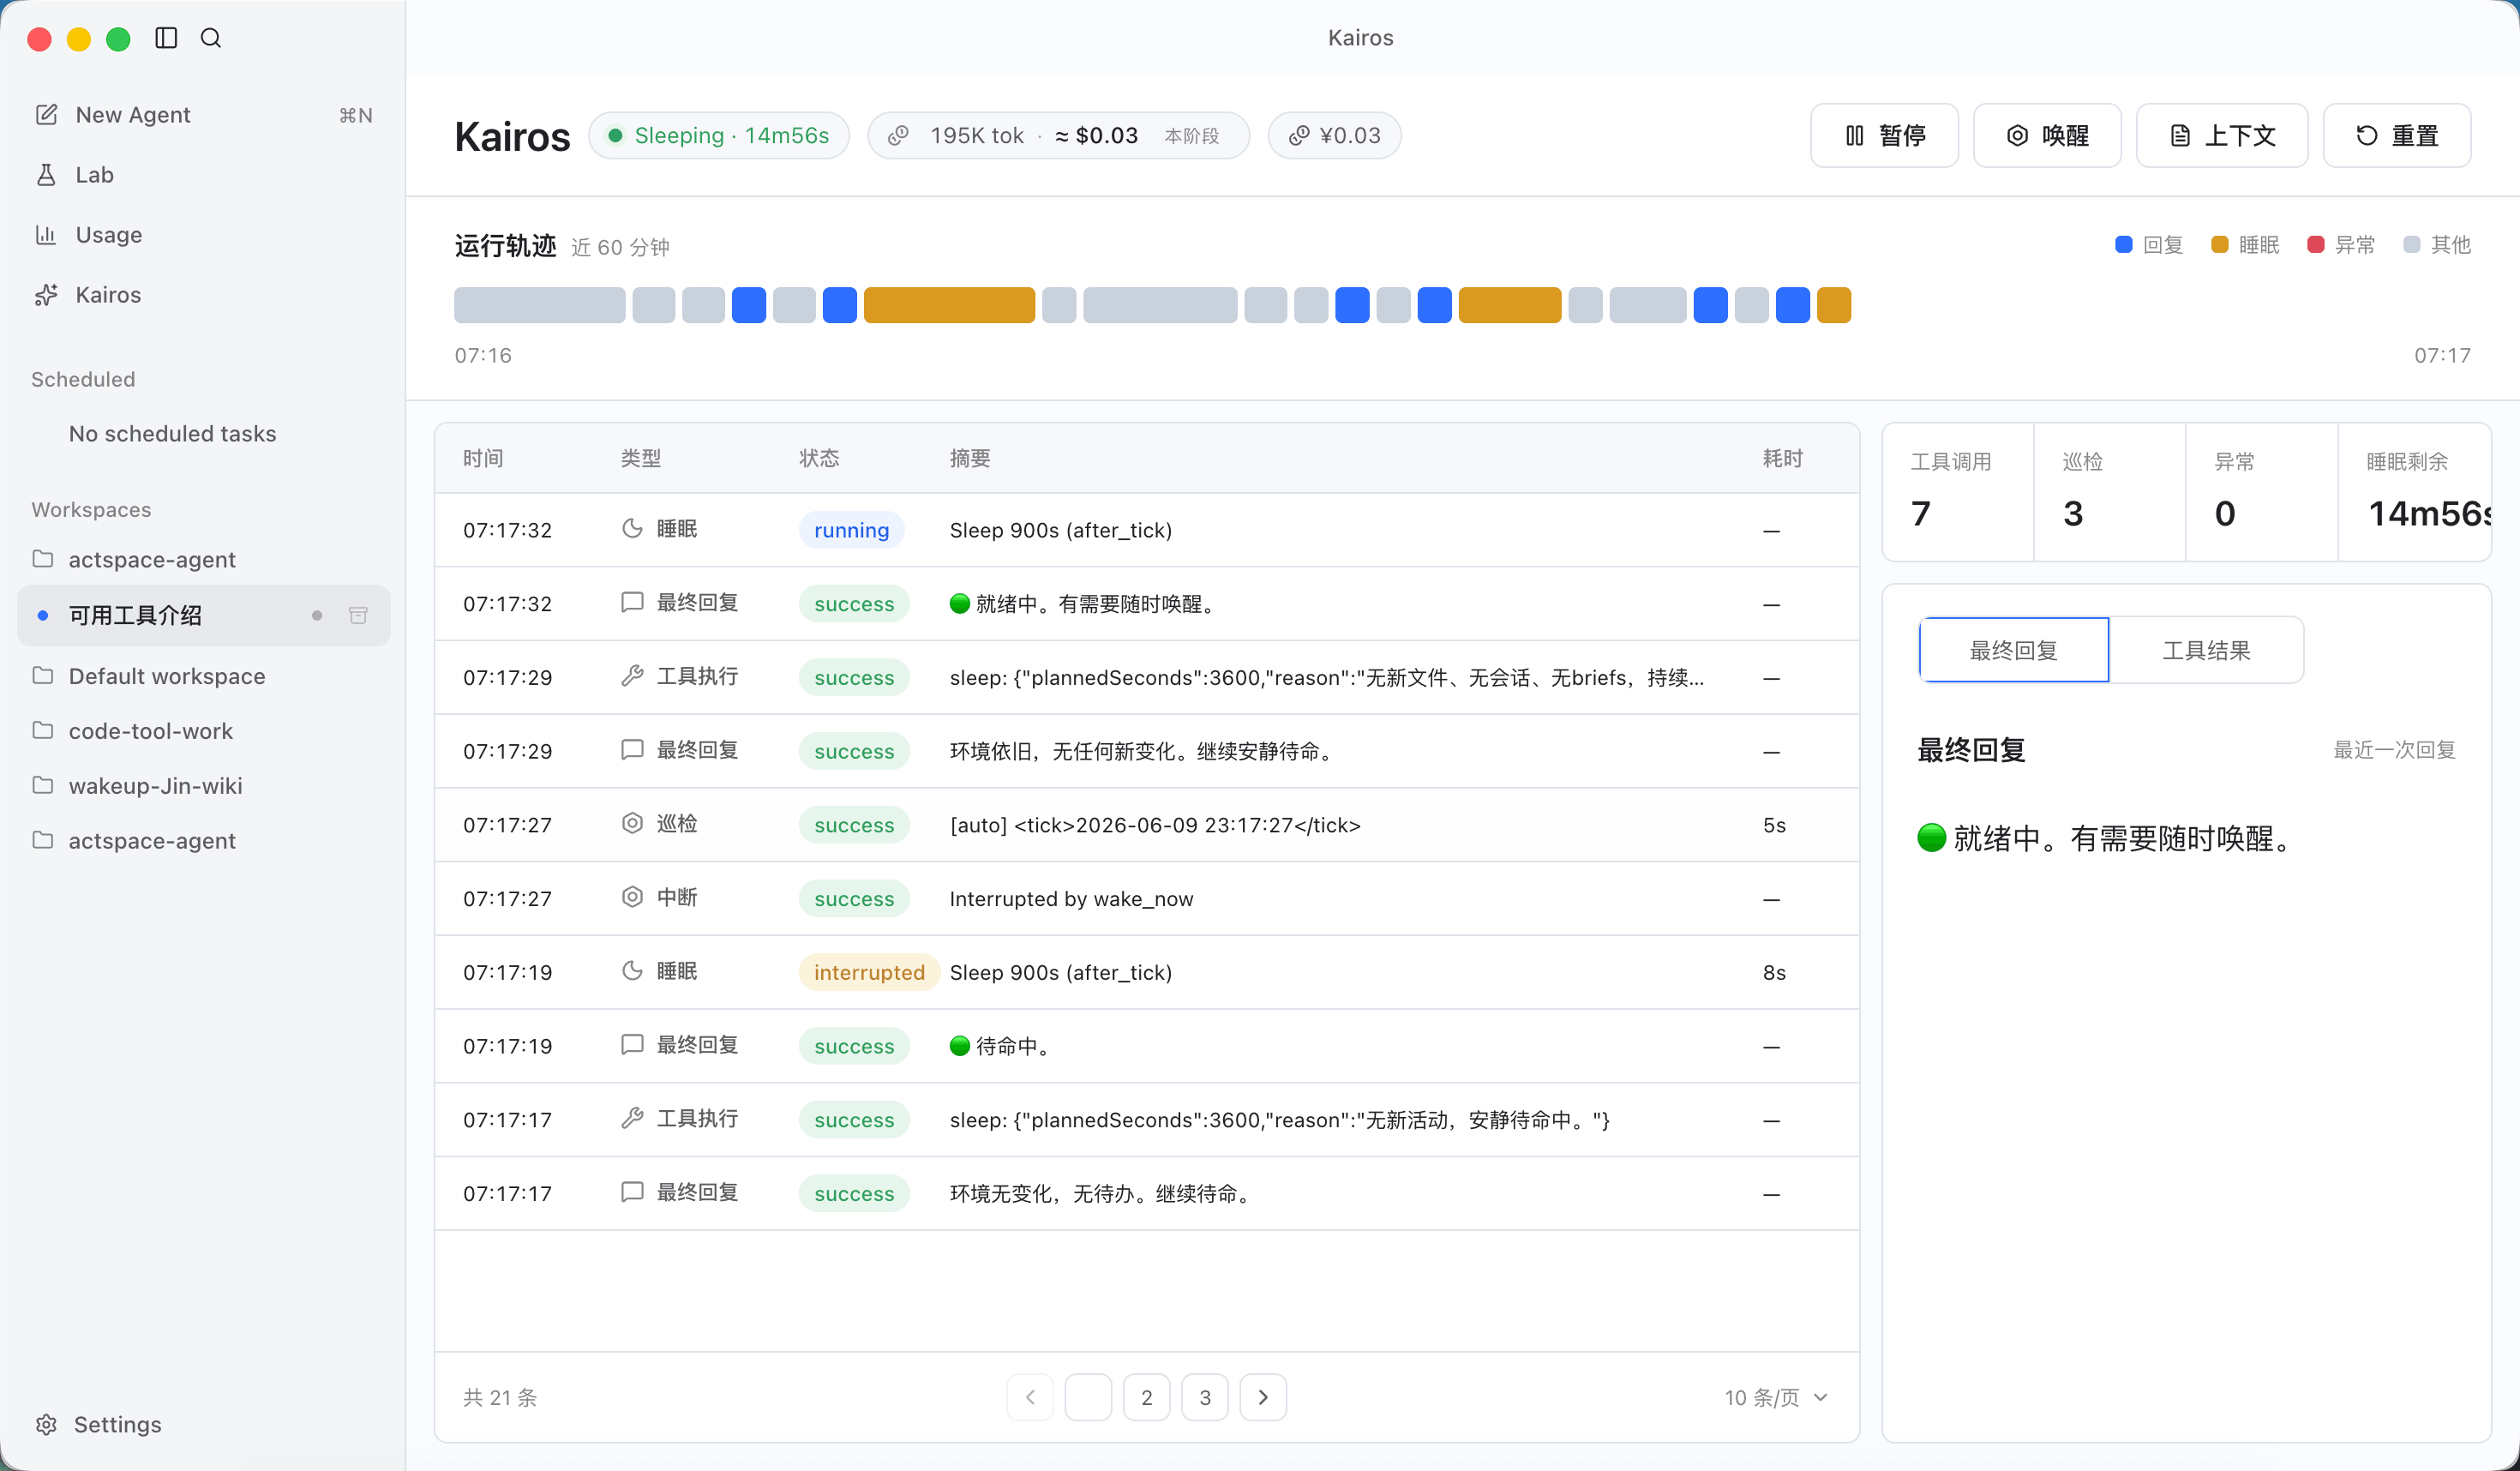The height and width of the screenshot is (1471, 2520).
Task: Archive the 可用工具介绍 conversation
Action: coord(358,615)
